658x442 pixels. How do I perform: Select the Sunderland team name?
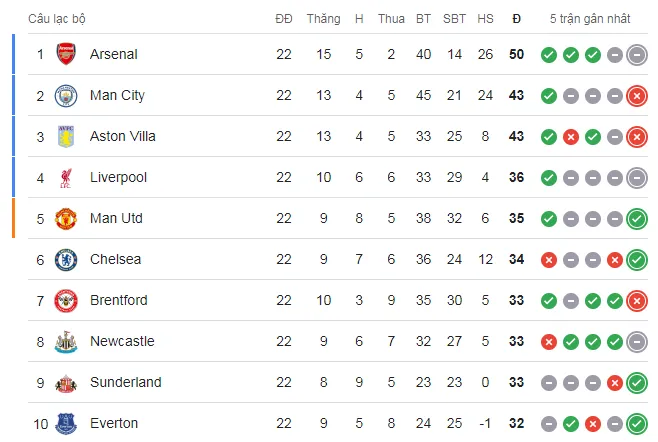pyautogui.click(x=125, y=382)
